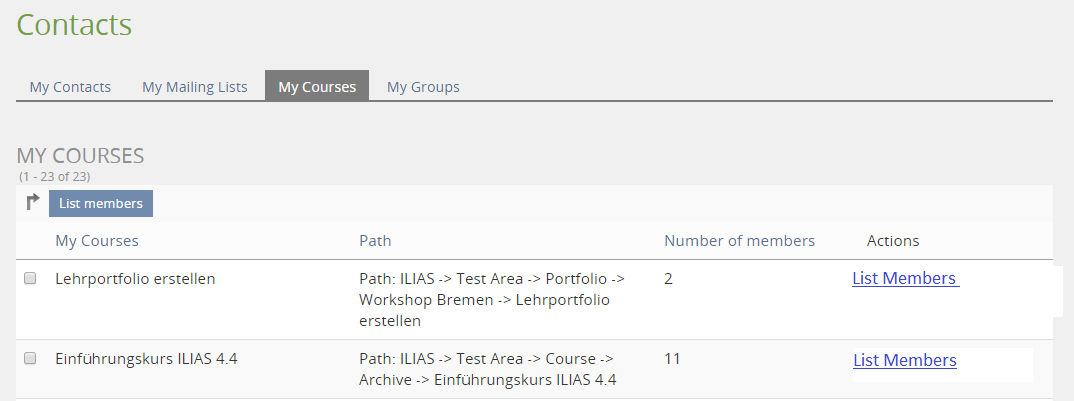Click the My Courses column header
The width and height of the screenshot is (1074, 401).
(x=97, y=241)
